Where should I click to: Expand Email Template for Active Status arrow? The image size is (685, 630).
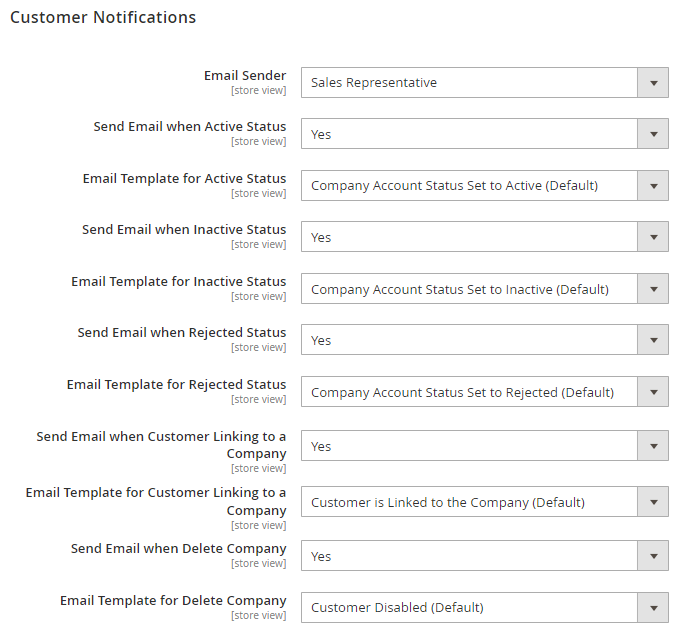click(653, 186)
